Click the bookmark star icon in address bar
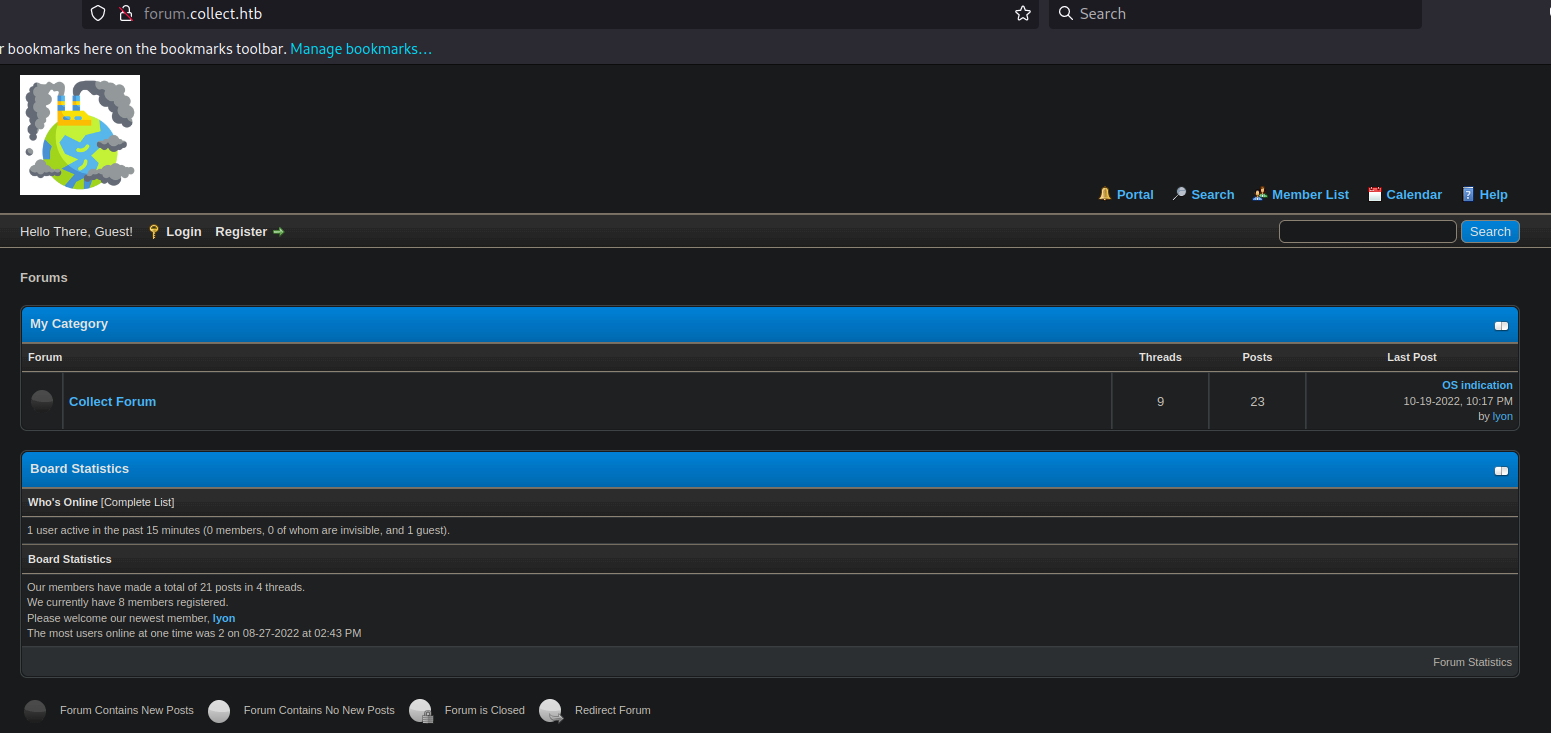 [1022, 14]
